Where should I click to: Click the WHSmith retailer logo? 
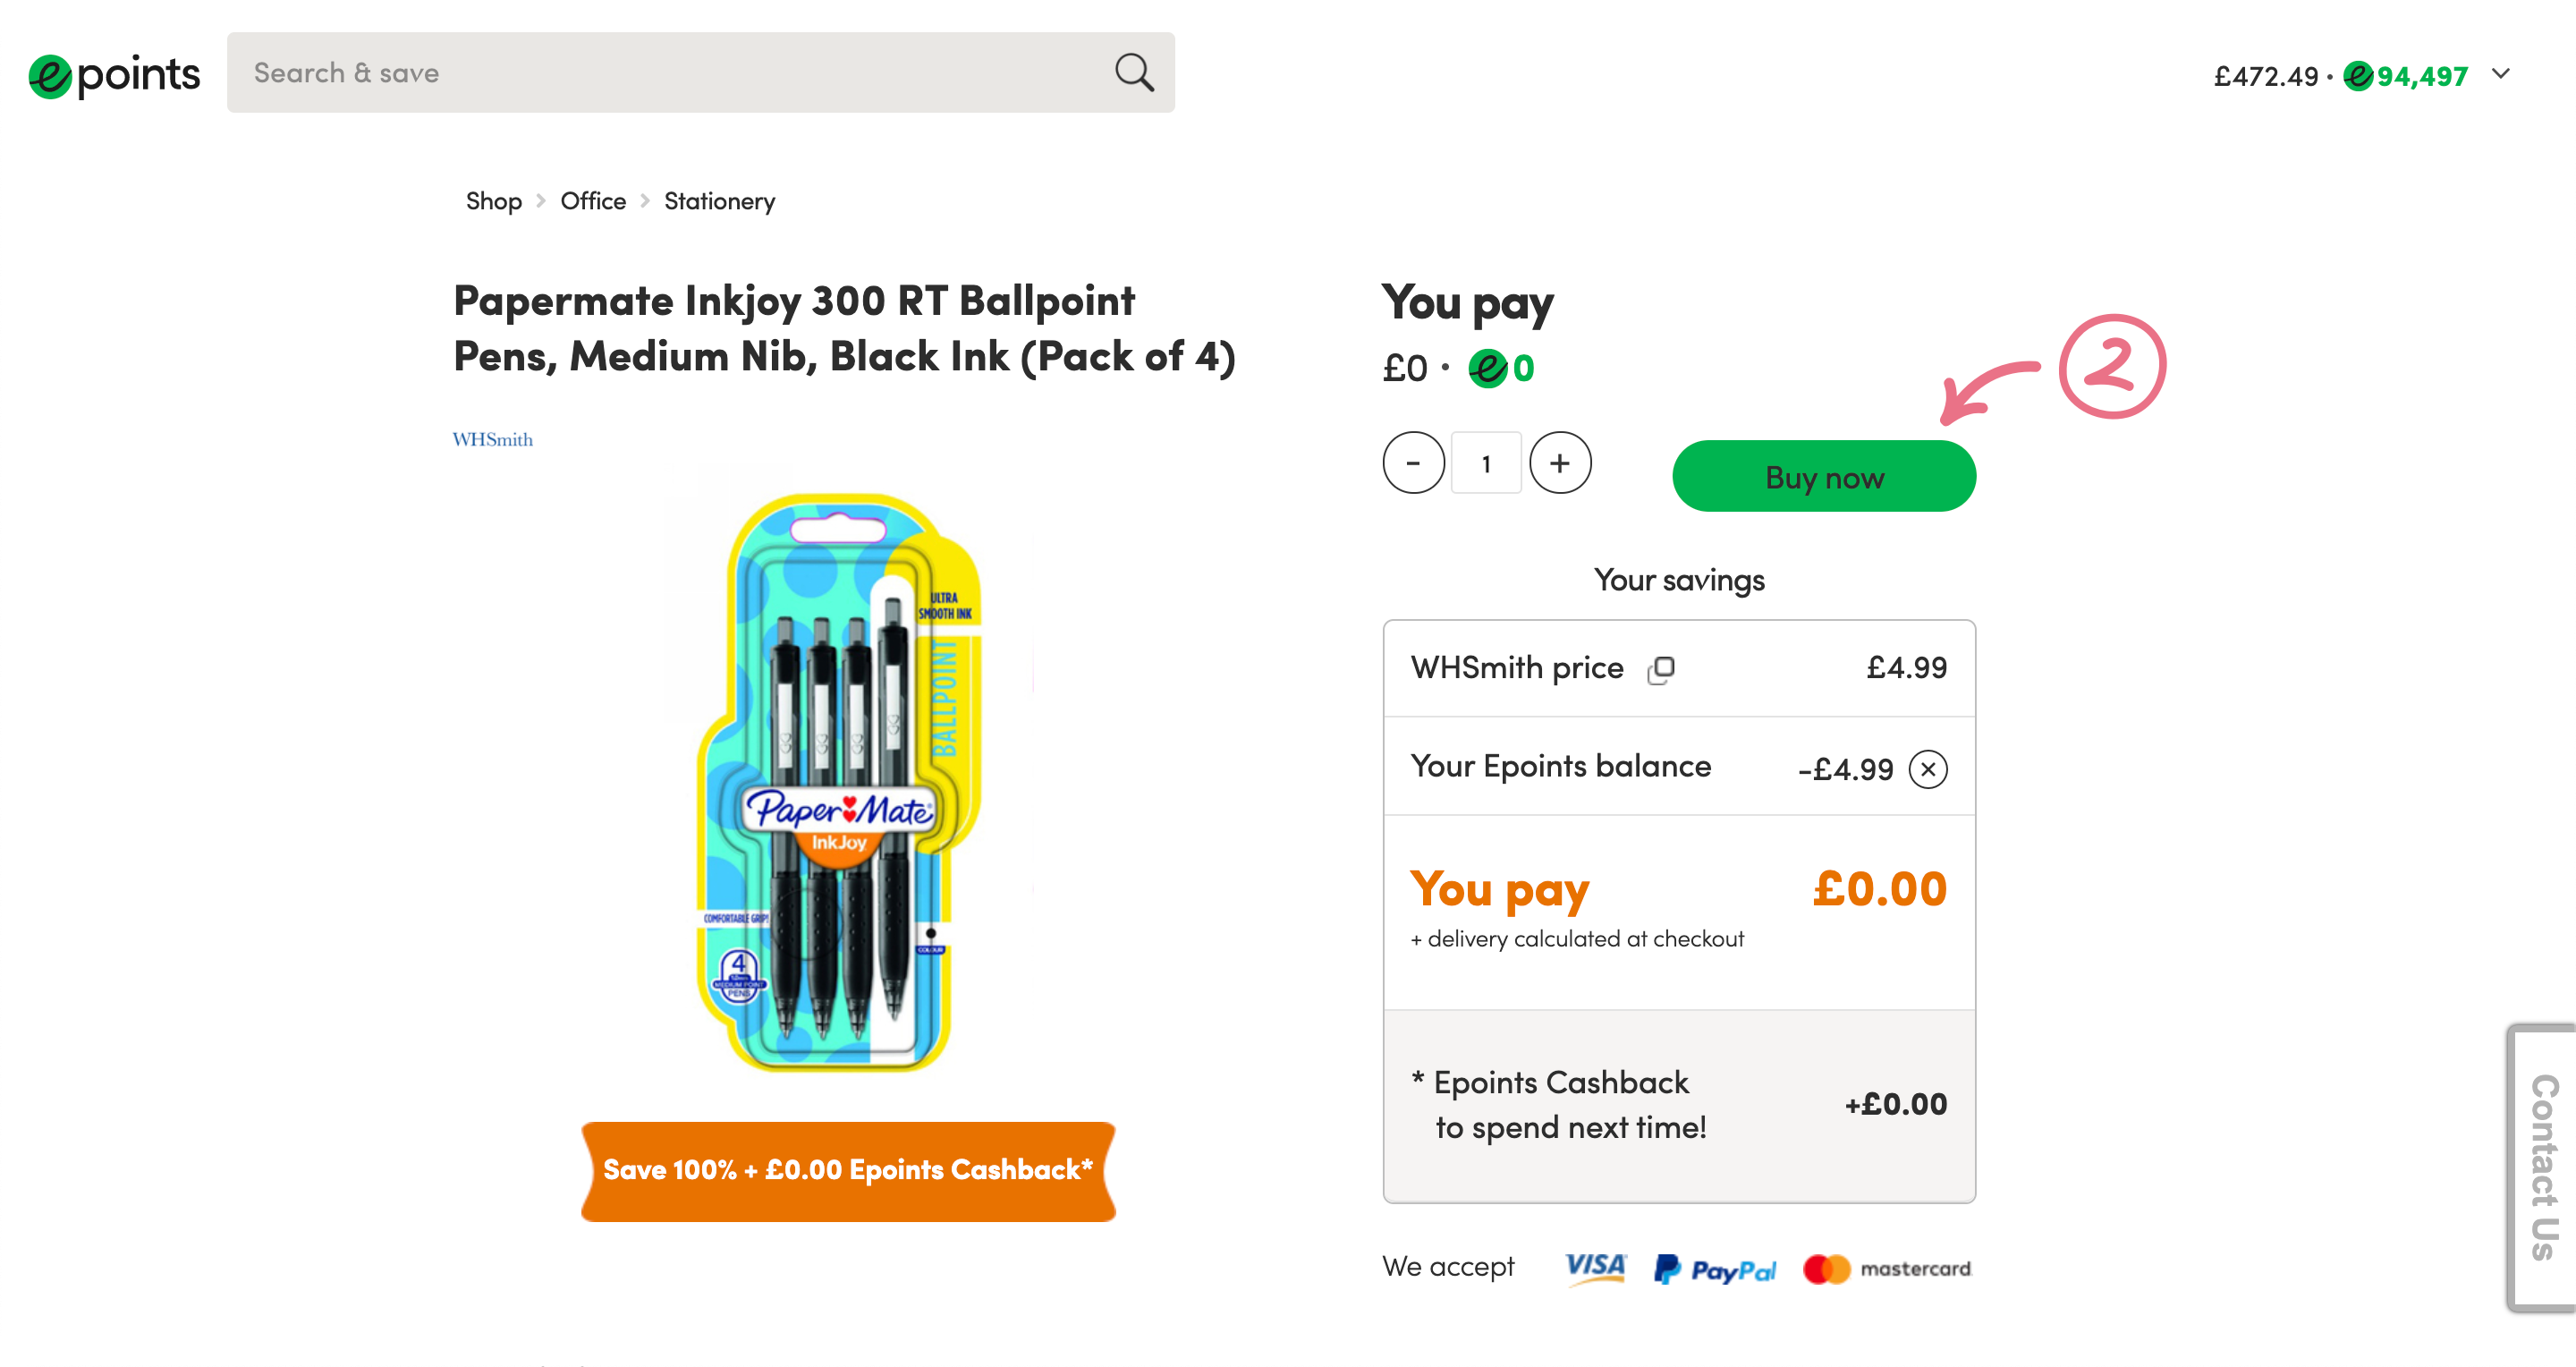pyautogui.click(x=492, y=440)
